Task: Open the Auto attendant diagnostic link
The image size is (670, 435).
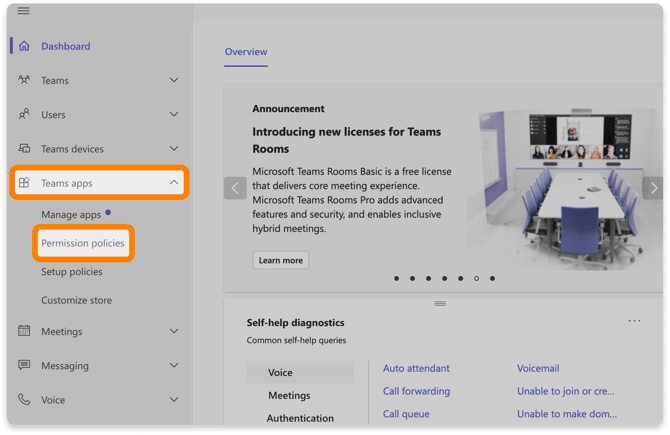Action: click(x=416, y=368)
